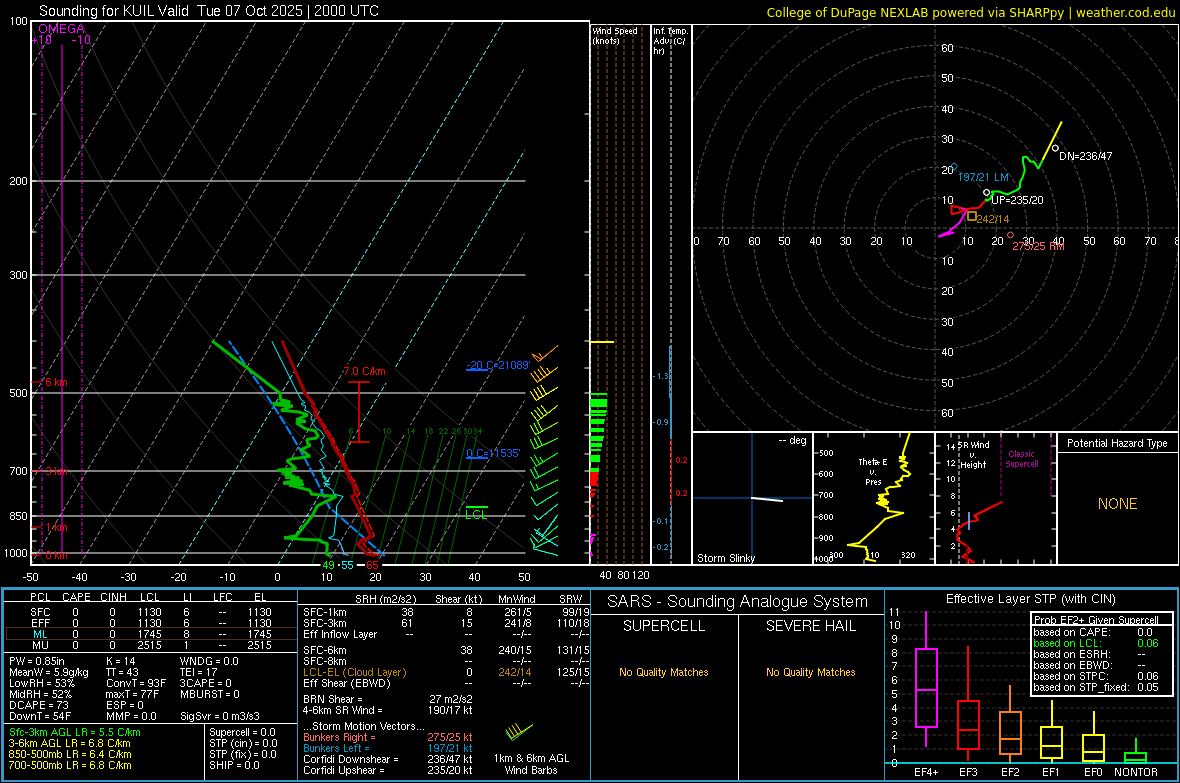Select the 242/14 mean wind label
The height and width of the screenshot is (783, 1180).
coord(993,219)
